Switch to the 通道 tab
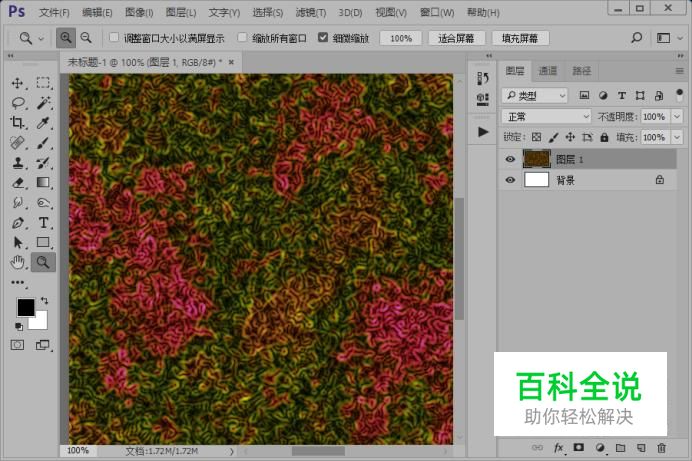Image resolution: width=692 pixels, height=461 pixels. click(548, 71)
